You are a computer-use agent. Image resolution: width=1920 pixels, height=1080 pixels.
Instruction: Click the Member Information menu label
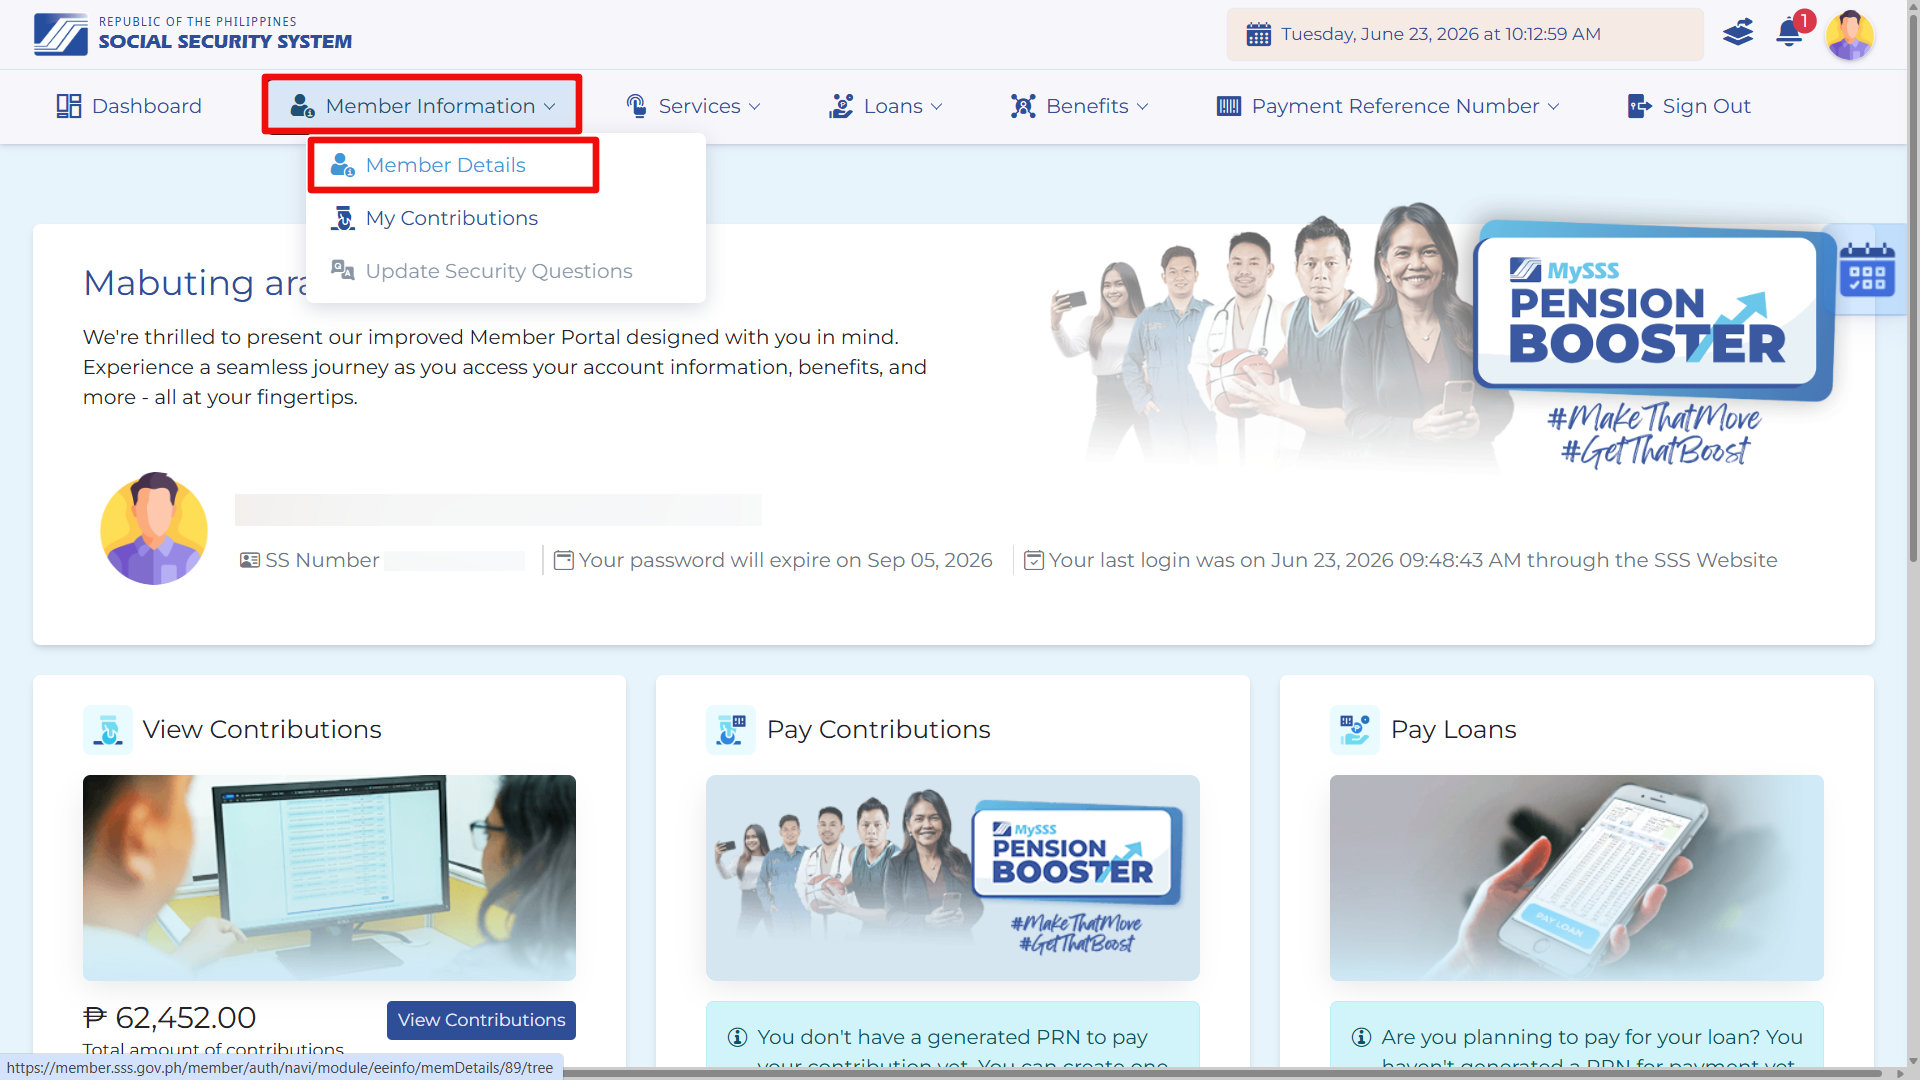[x=430, y=106]
